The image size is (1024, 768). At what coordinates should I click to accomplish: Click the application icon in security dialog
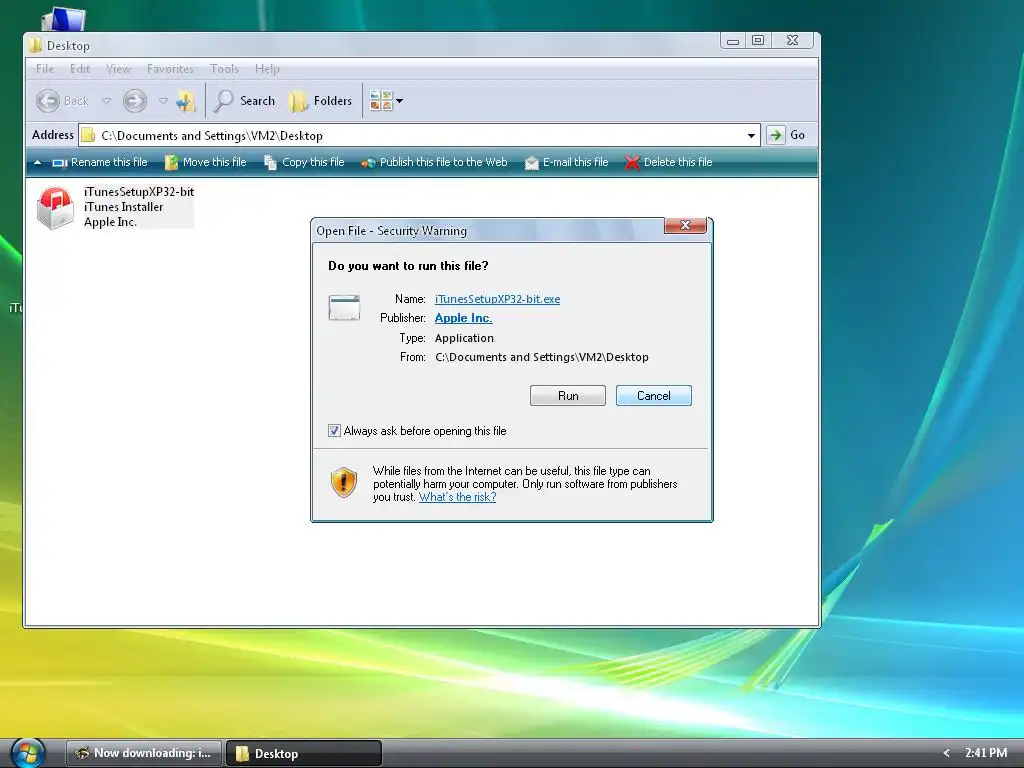(344, 308)
